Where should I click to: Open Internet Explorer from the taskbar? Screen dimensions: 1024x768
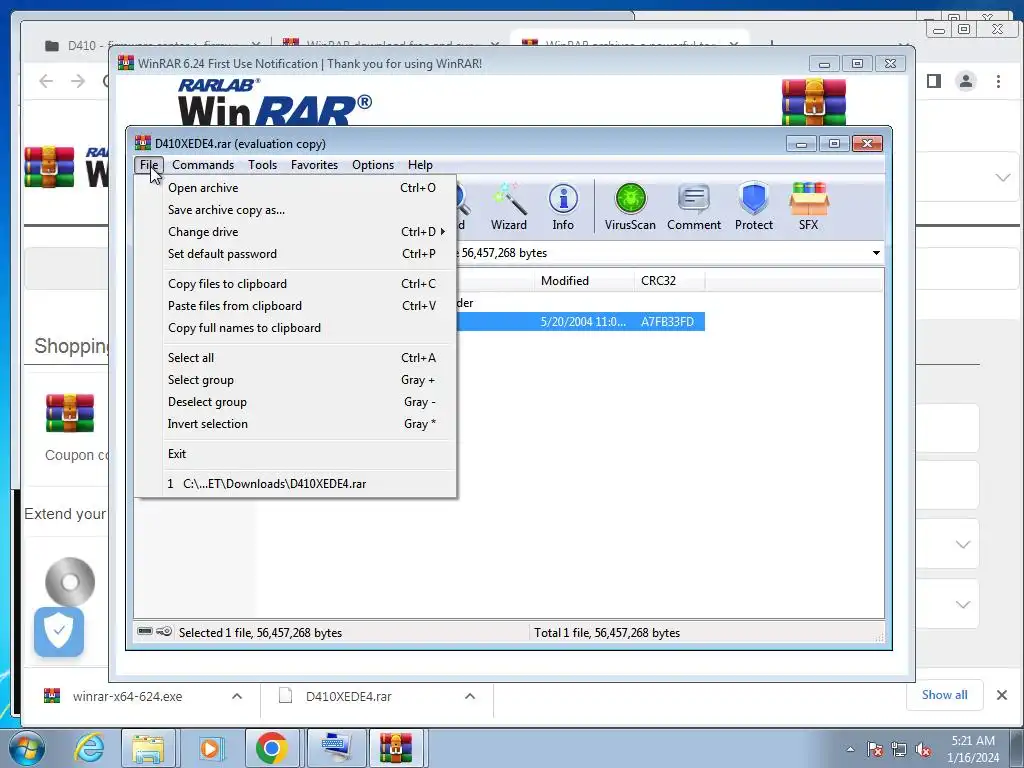pyautogui.click(x=88, y=748)
